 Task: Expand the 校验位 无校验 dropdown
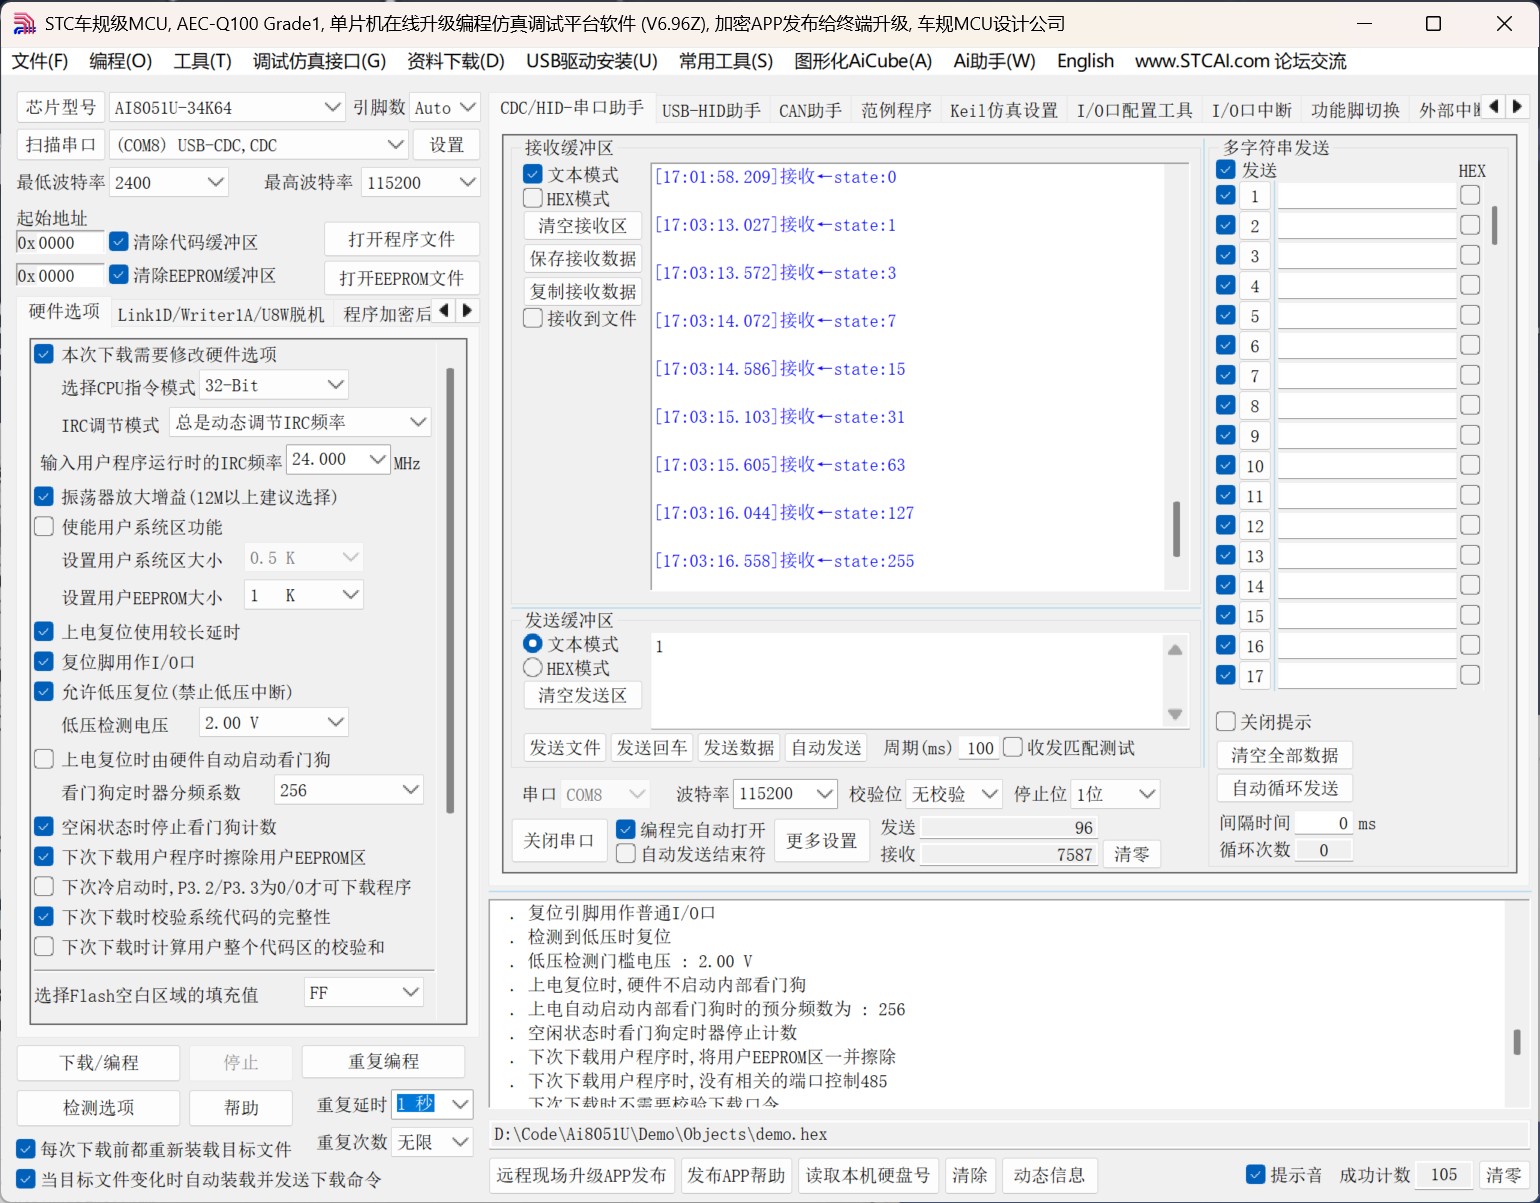(990, 794)
